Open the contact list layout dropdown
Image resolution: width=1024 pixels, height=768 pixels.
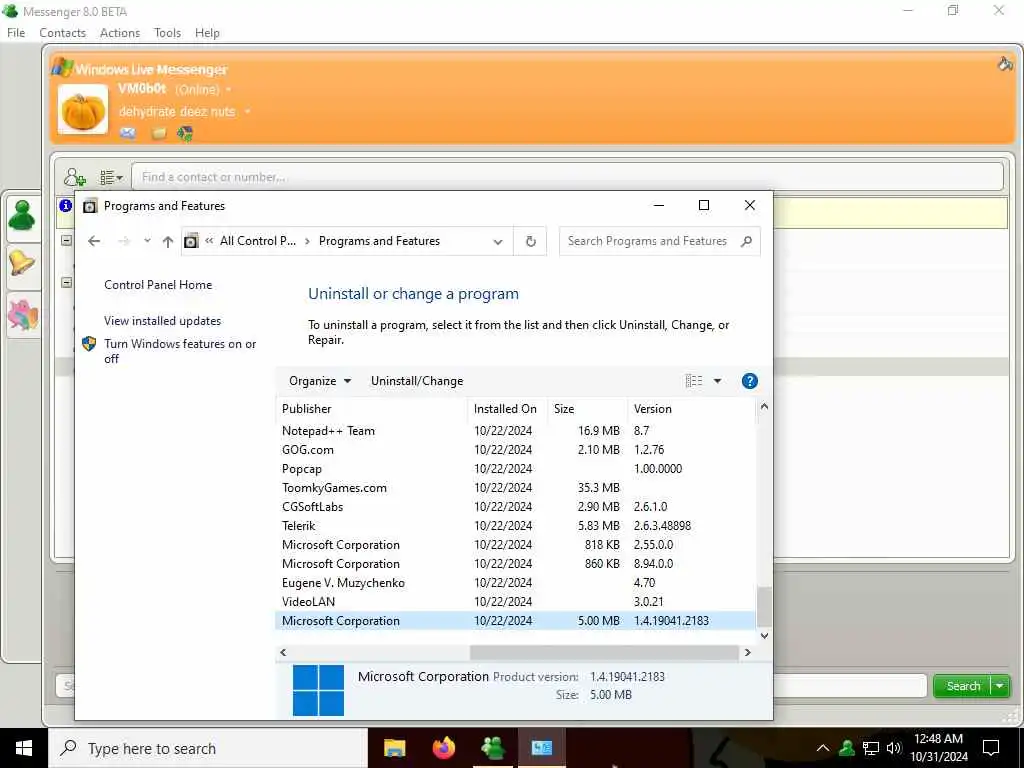pyautogui.click(x=111, y=177)
